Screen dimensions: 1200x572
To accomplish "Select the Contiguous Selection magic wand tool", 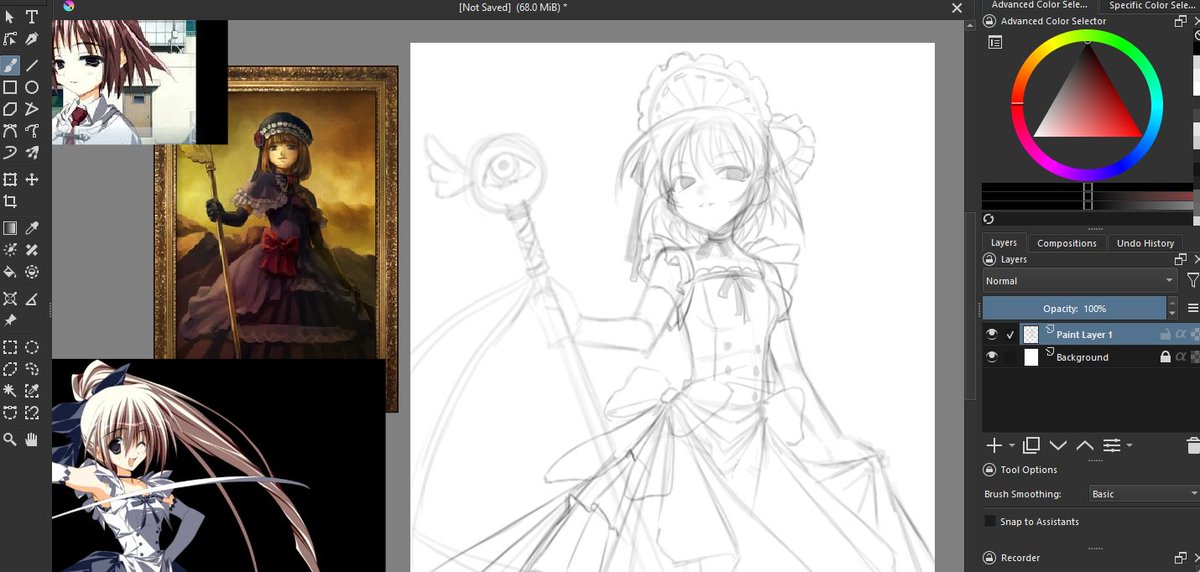I will (x=10, y=391).
